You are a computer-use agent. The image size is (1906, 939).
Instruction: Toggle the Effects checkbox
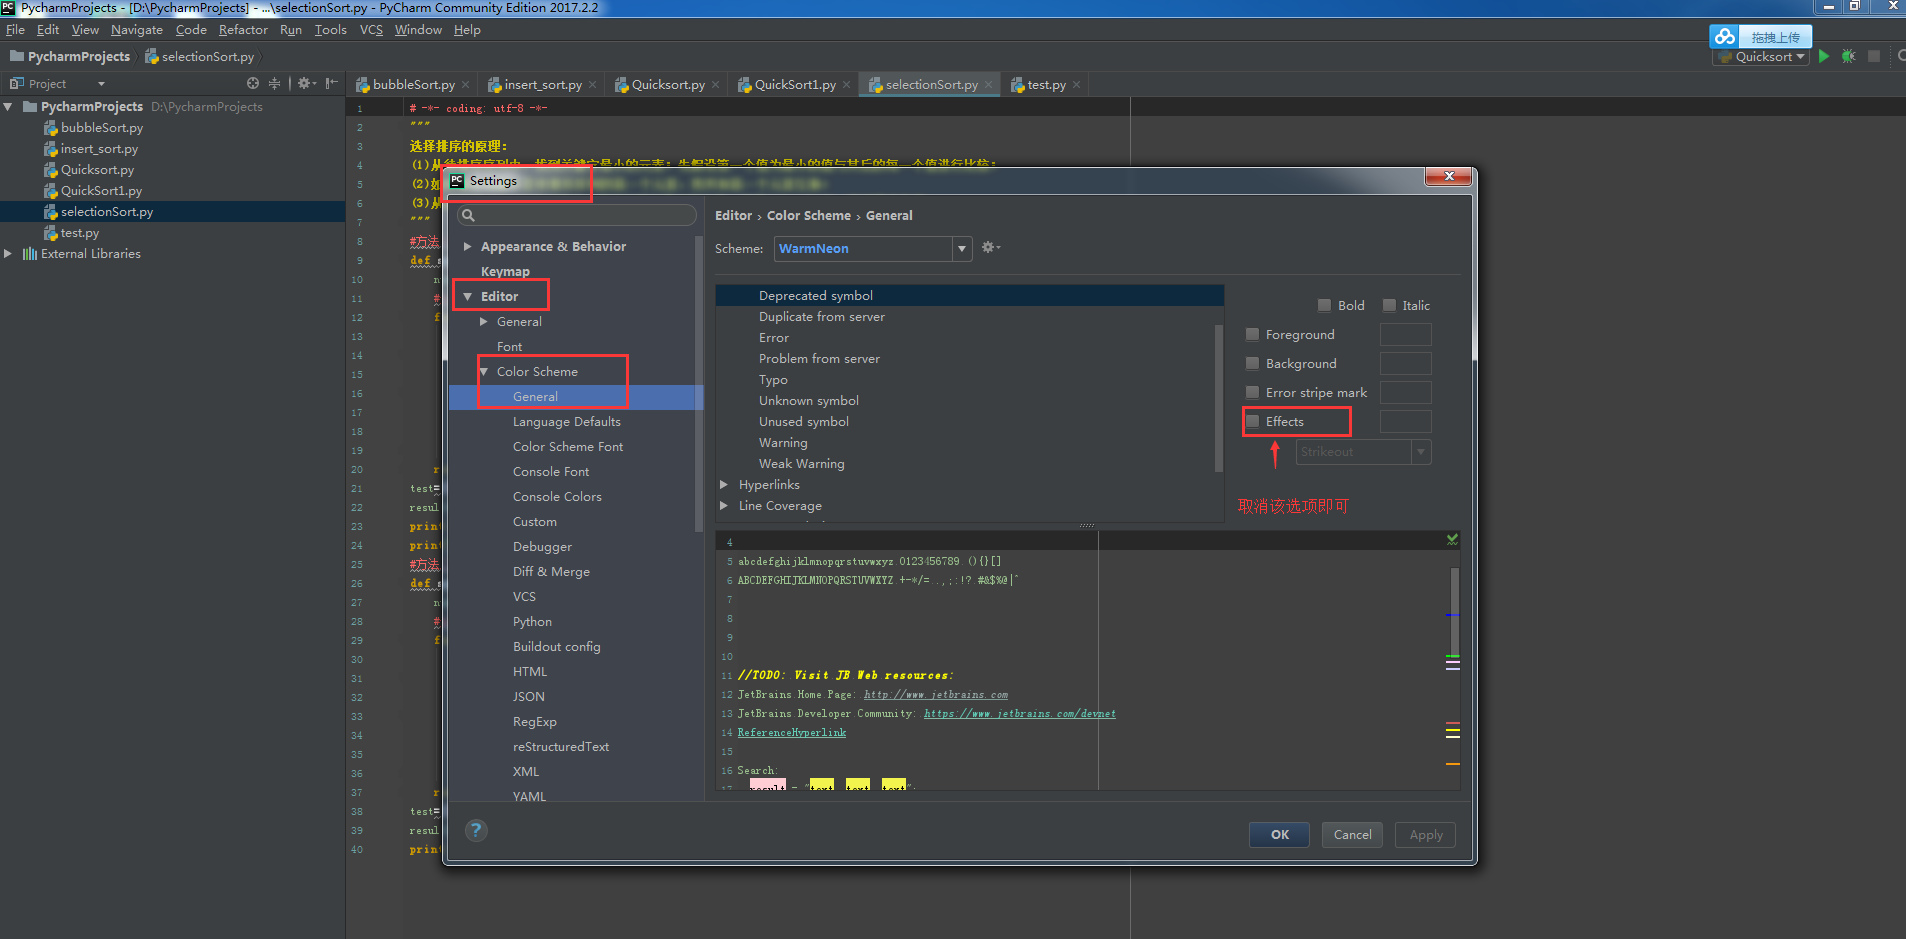[x=1252, y=421]
